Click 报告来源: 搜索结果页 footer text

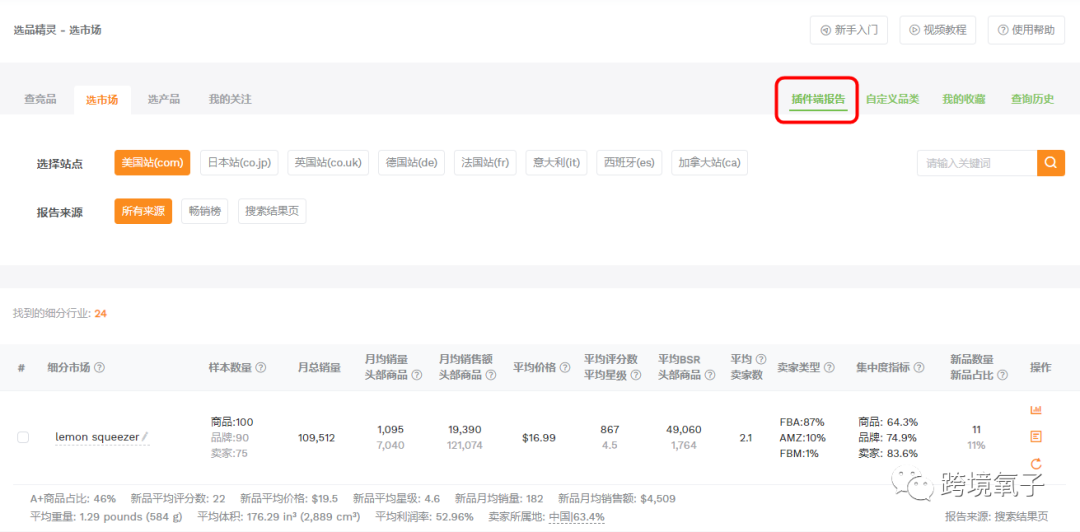tap(997, 517)
